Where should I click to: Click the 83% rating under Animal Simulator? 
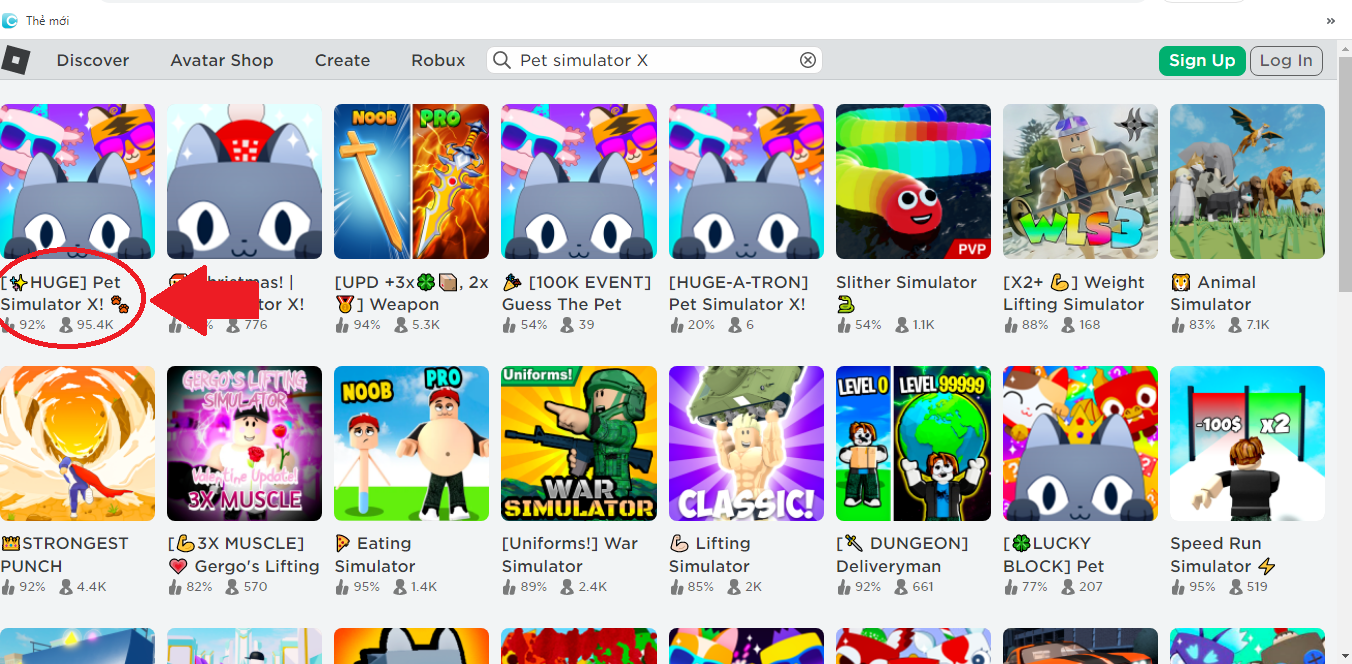(1193, 325)
